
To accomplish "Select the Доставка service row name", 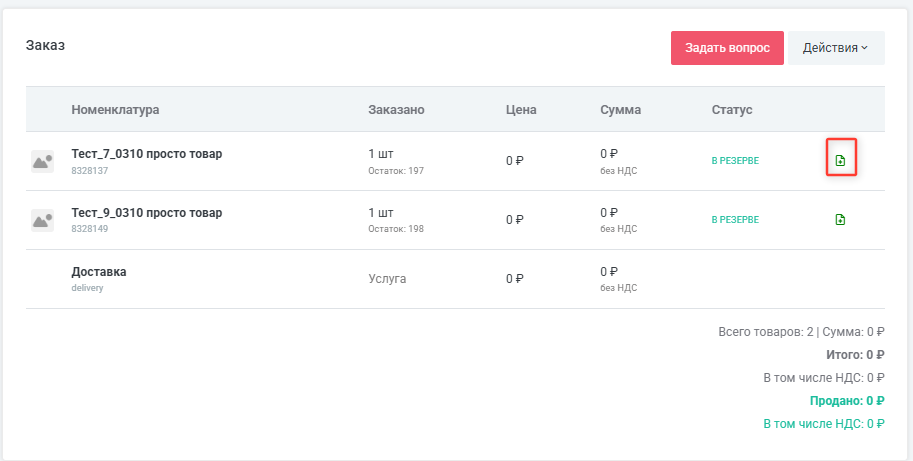I will click(x=99, y=272).
